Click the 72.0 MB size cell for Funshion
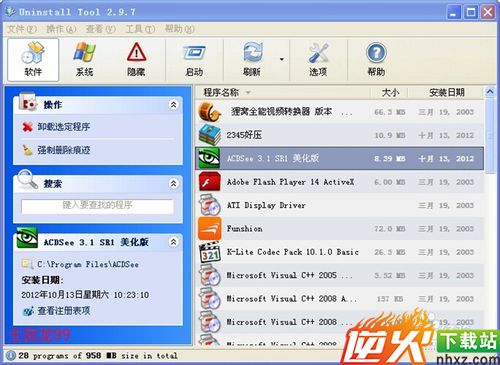500x365 pixels. click(x=389, y=229)
